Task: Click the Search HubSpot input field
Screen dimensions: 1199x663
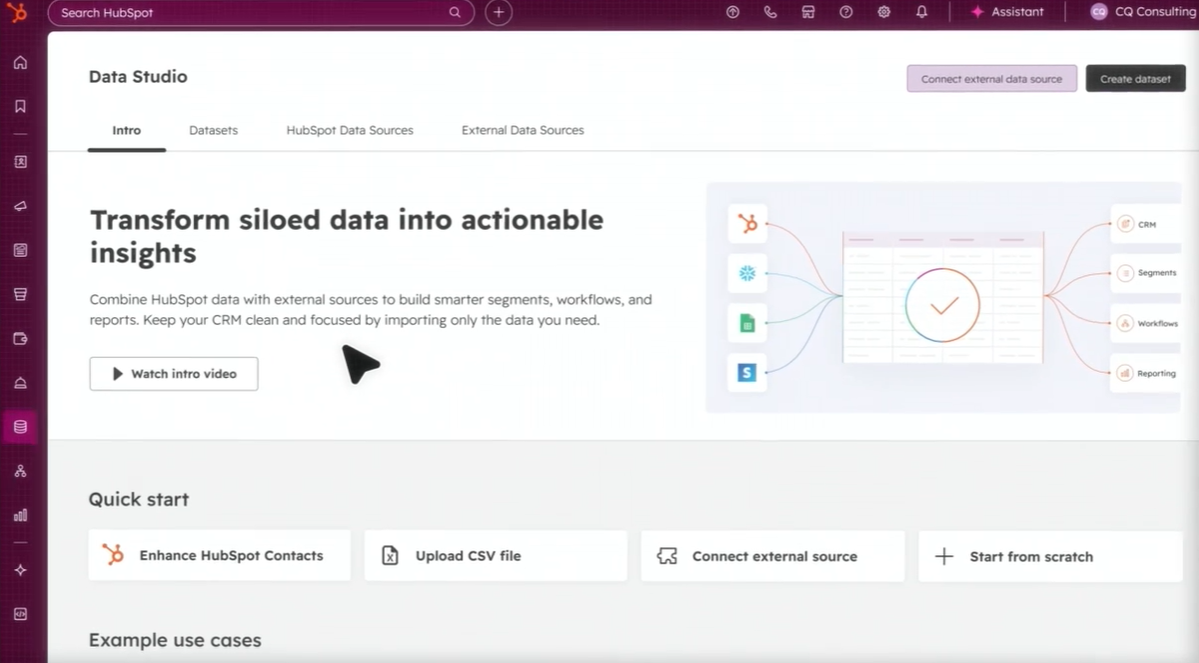Action: pyautogui.click(x=261, y=12)
